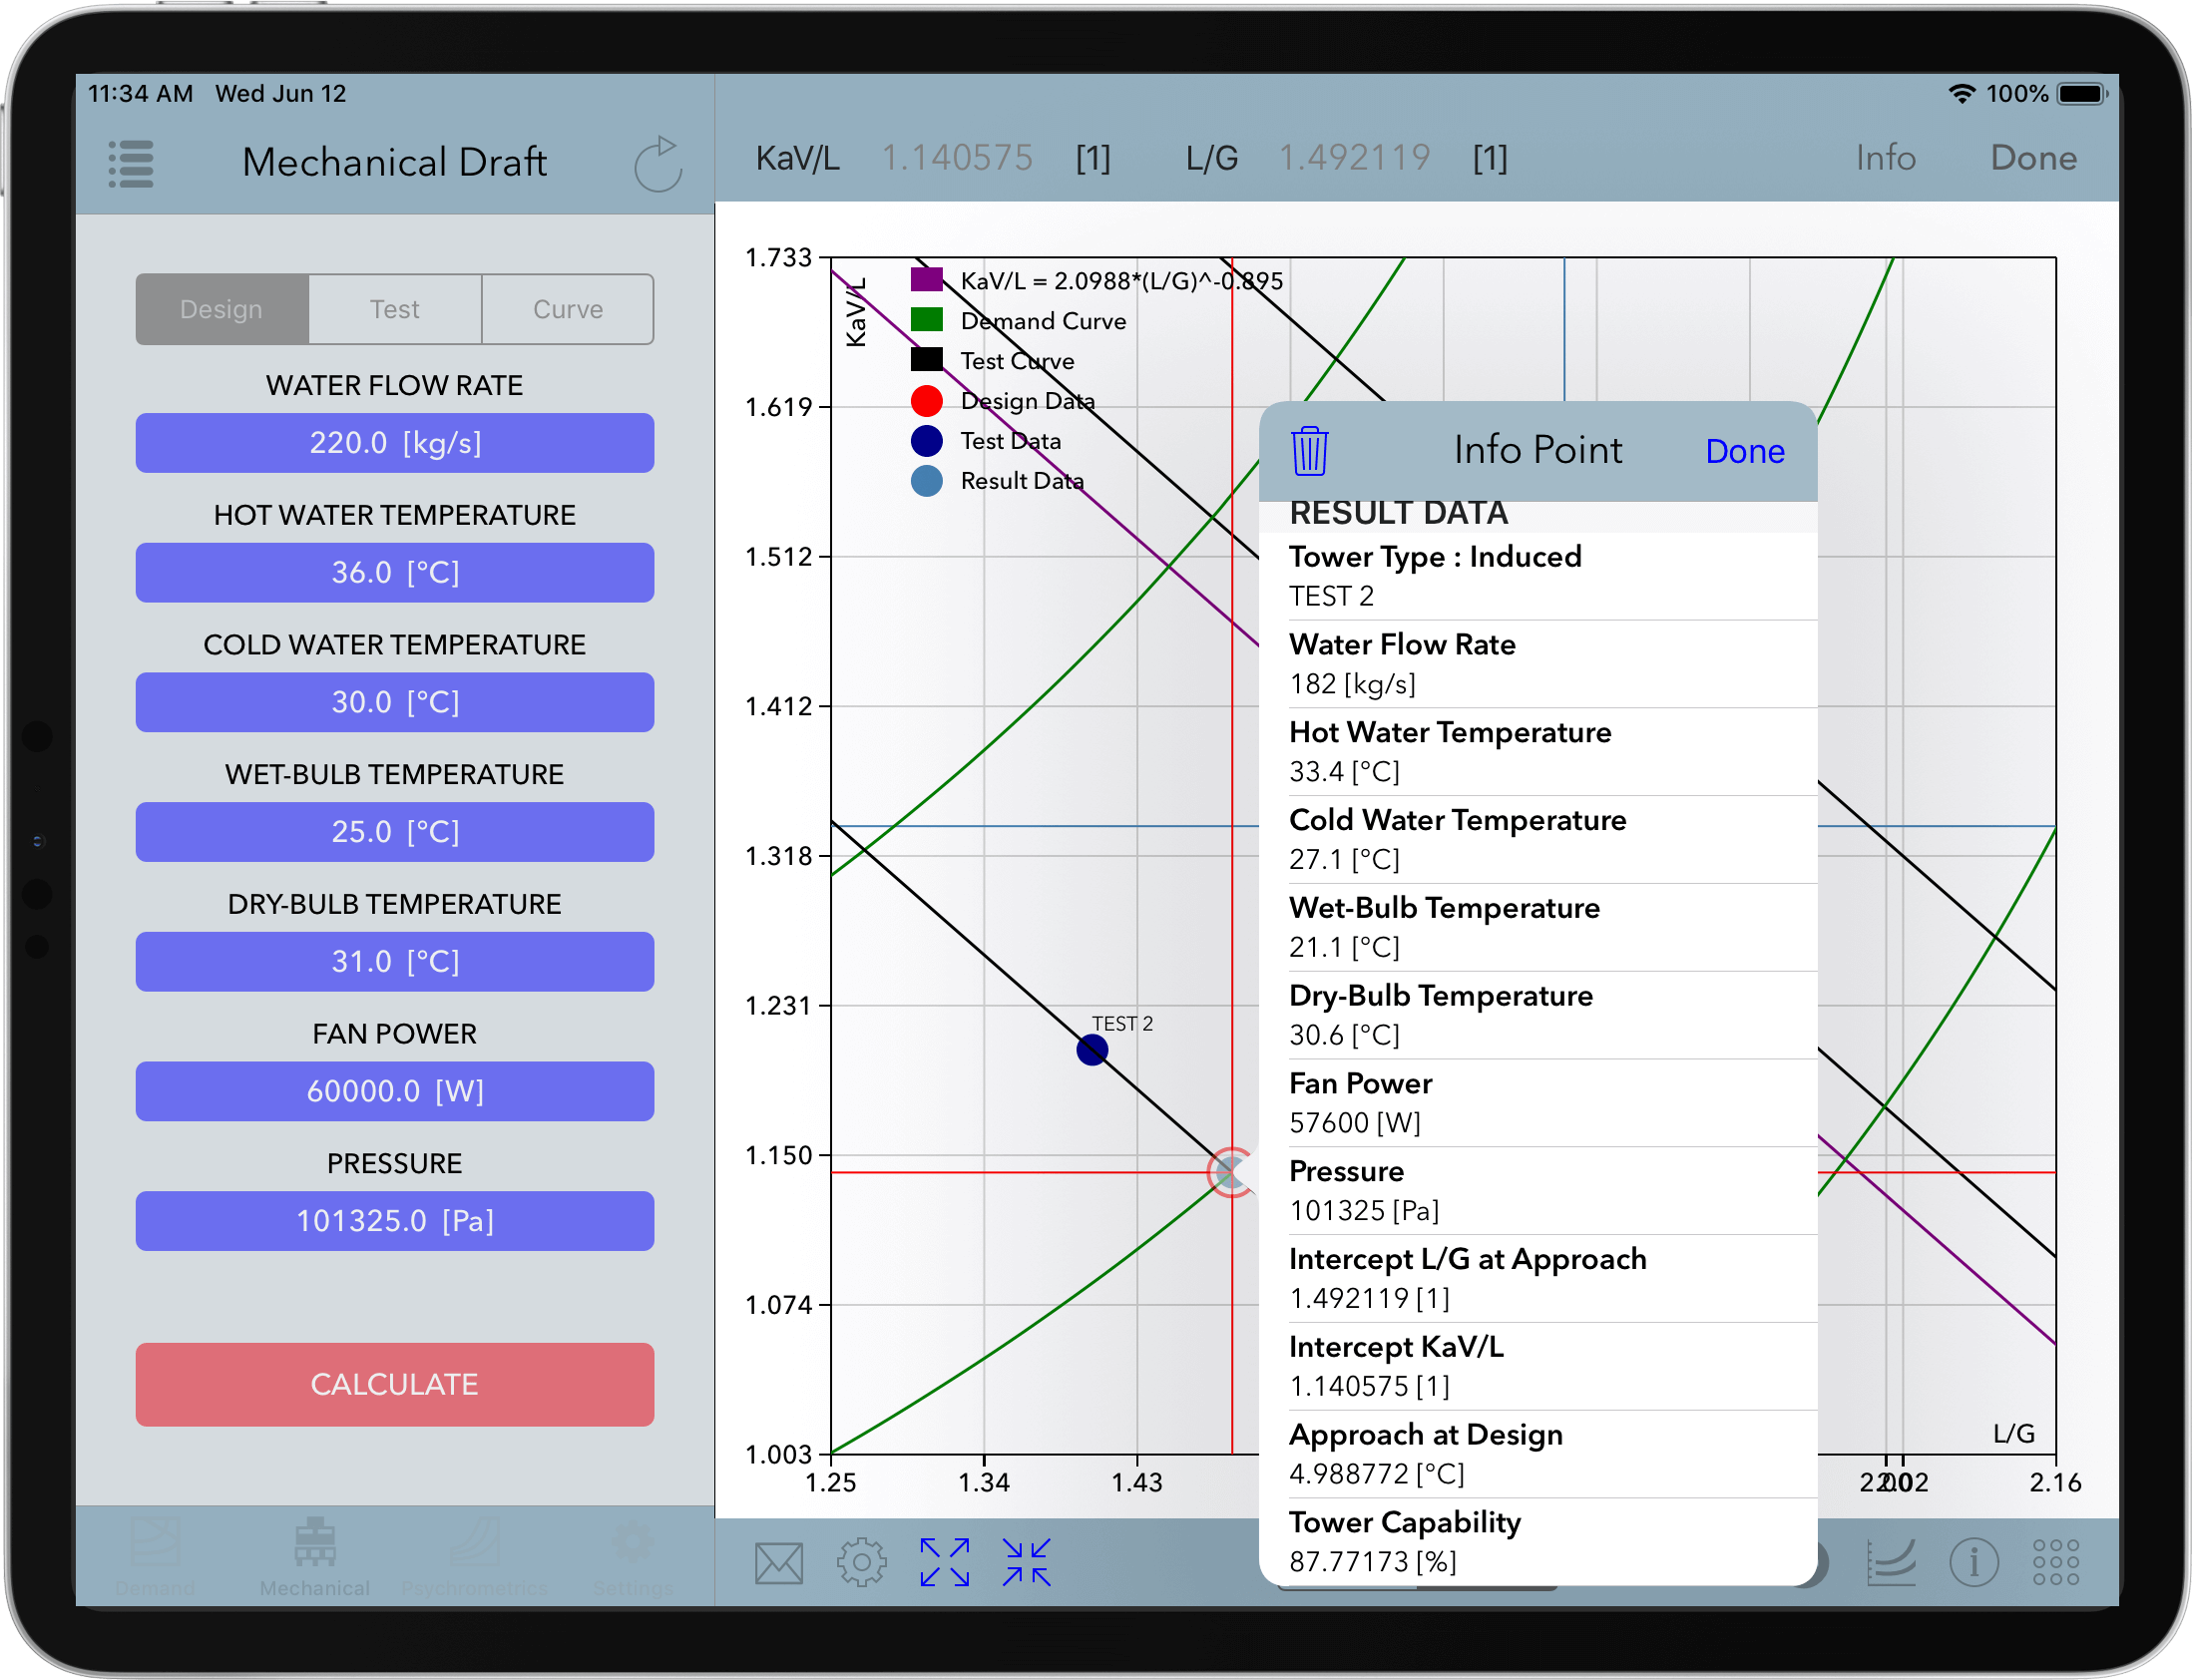2192x1680 pixels.
Task: Select the Design segment
Action: (x=221, y=309)
